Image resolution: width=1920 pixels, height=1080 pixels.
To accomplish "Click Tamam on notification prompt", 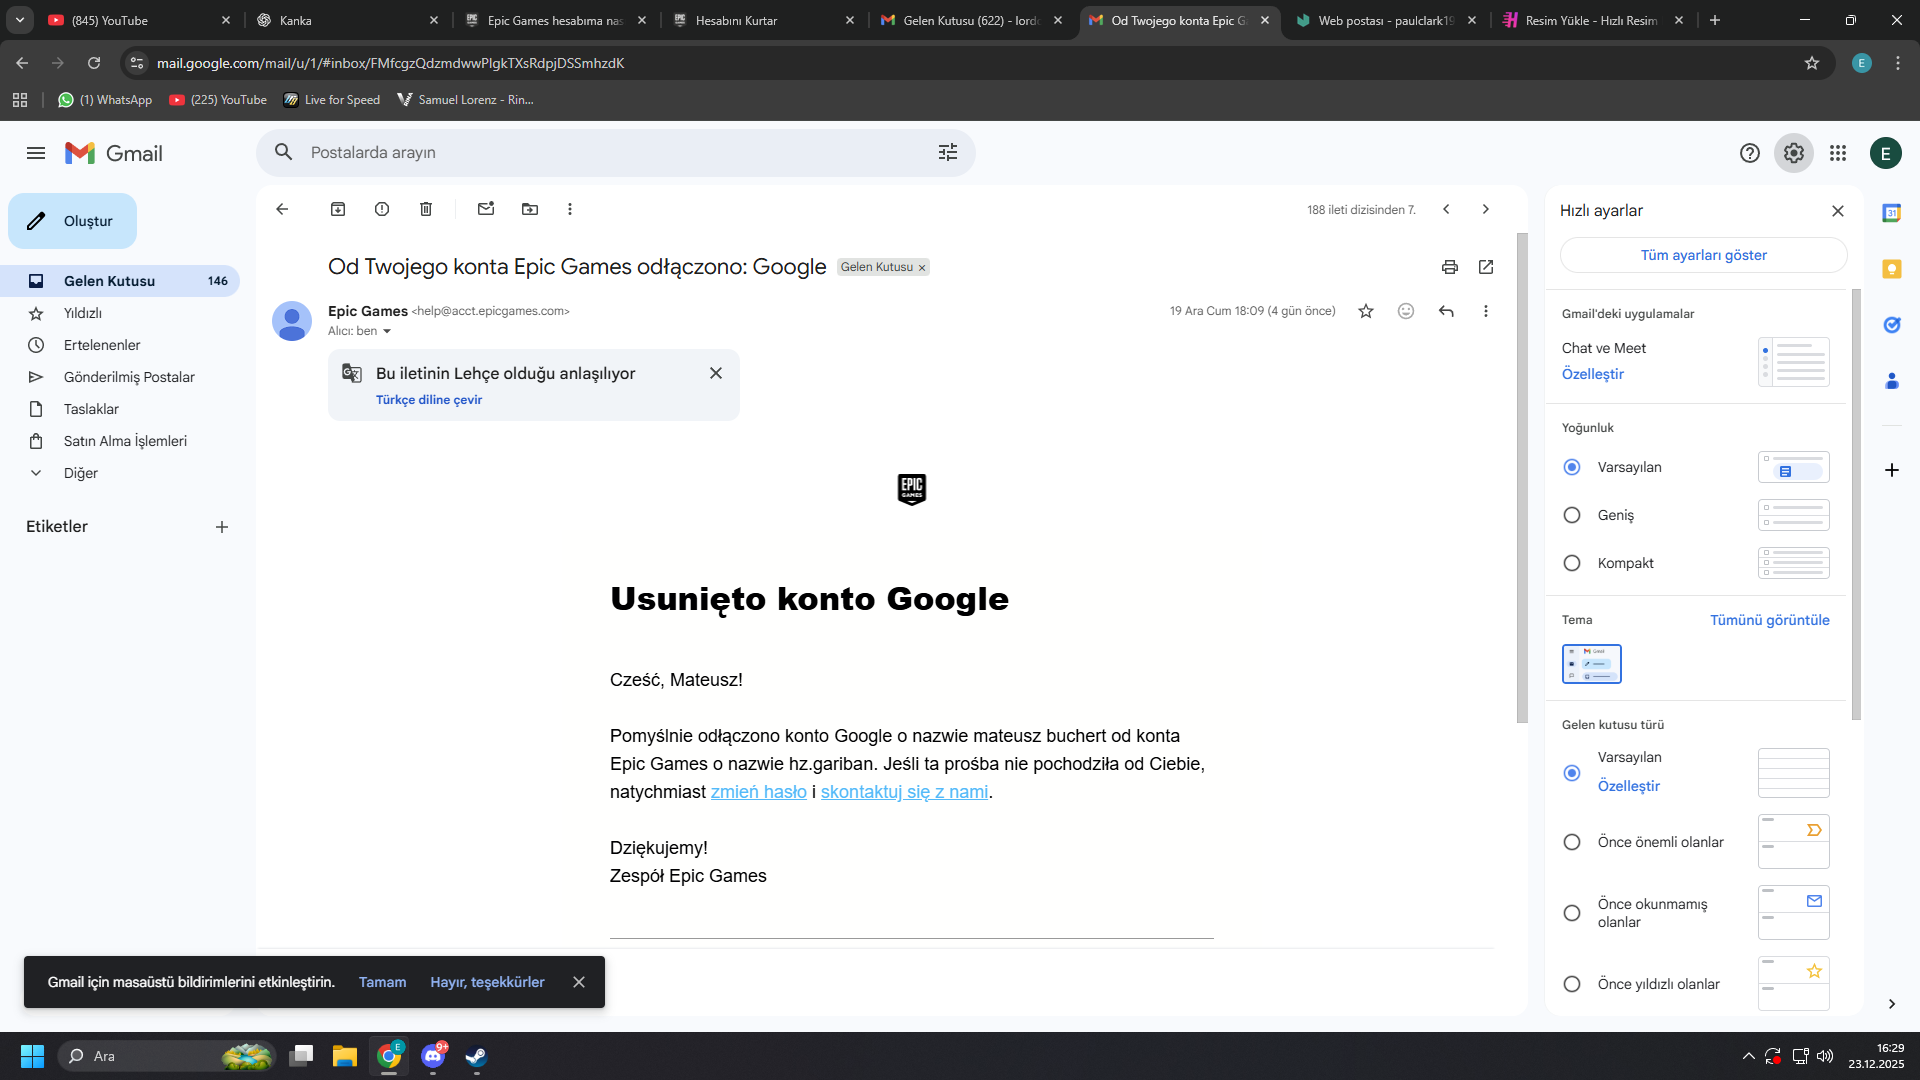I will pos(383,982).
